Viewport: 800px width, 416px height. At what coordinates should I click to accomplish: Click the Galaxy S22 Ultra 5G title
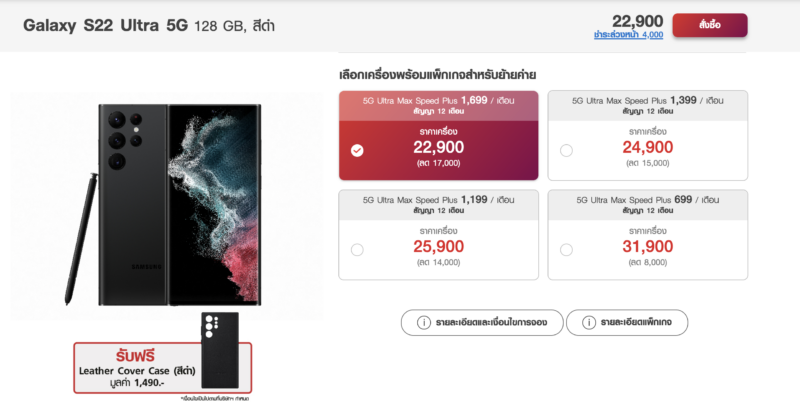tap(106, 26)
